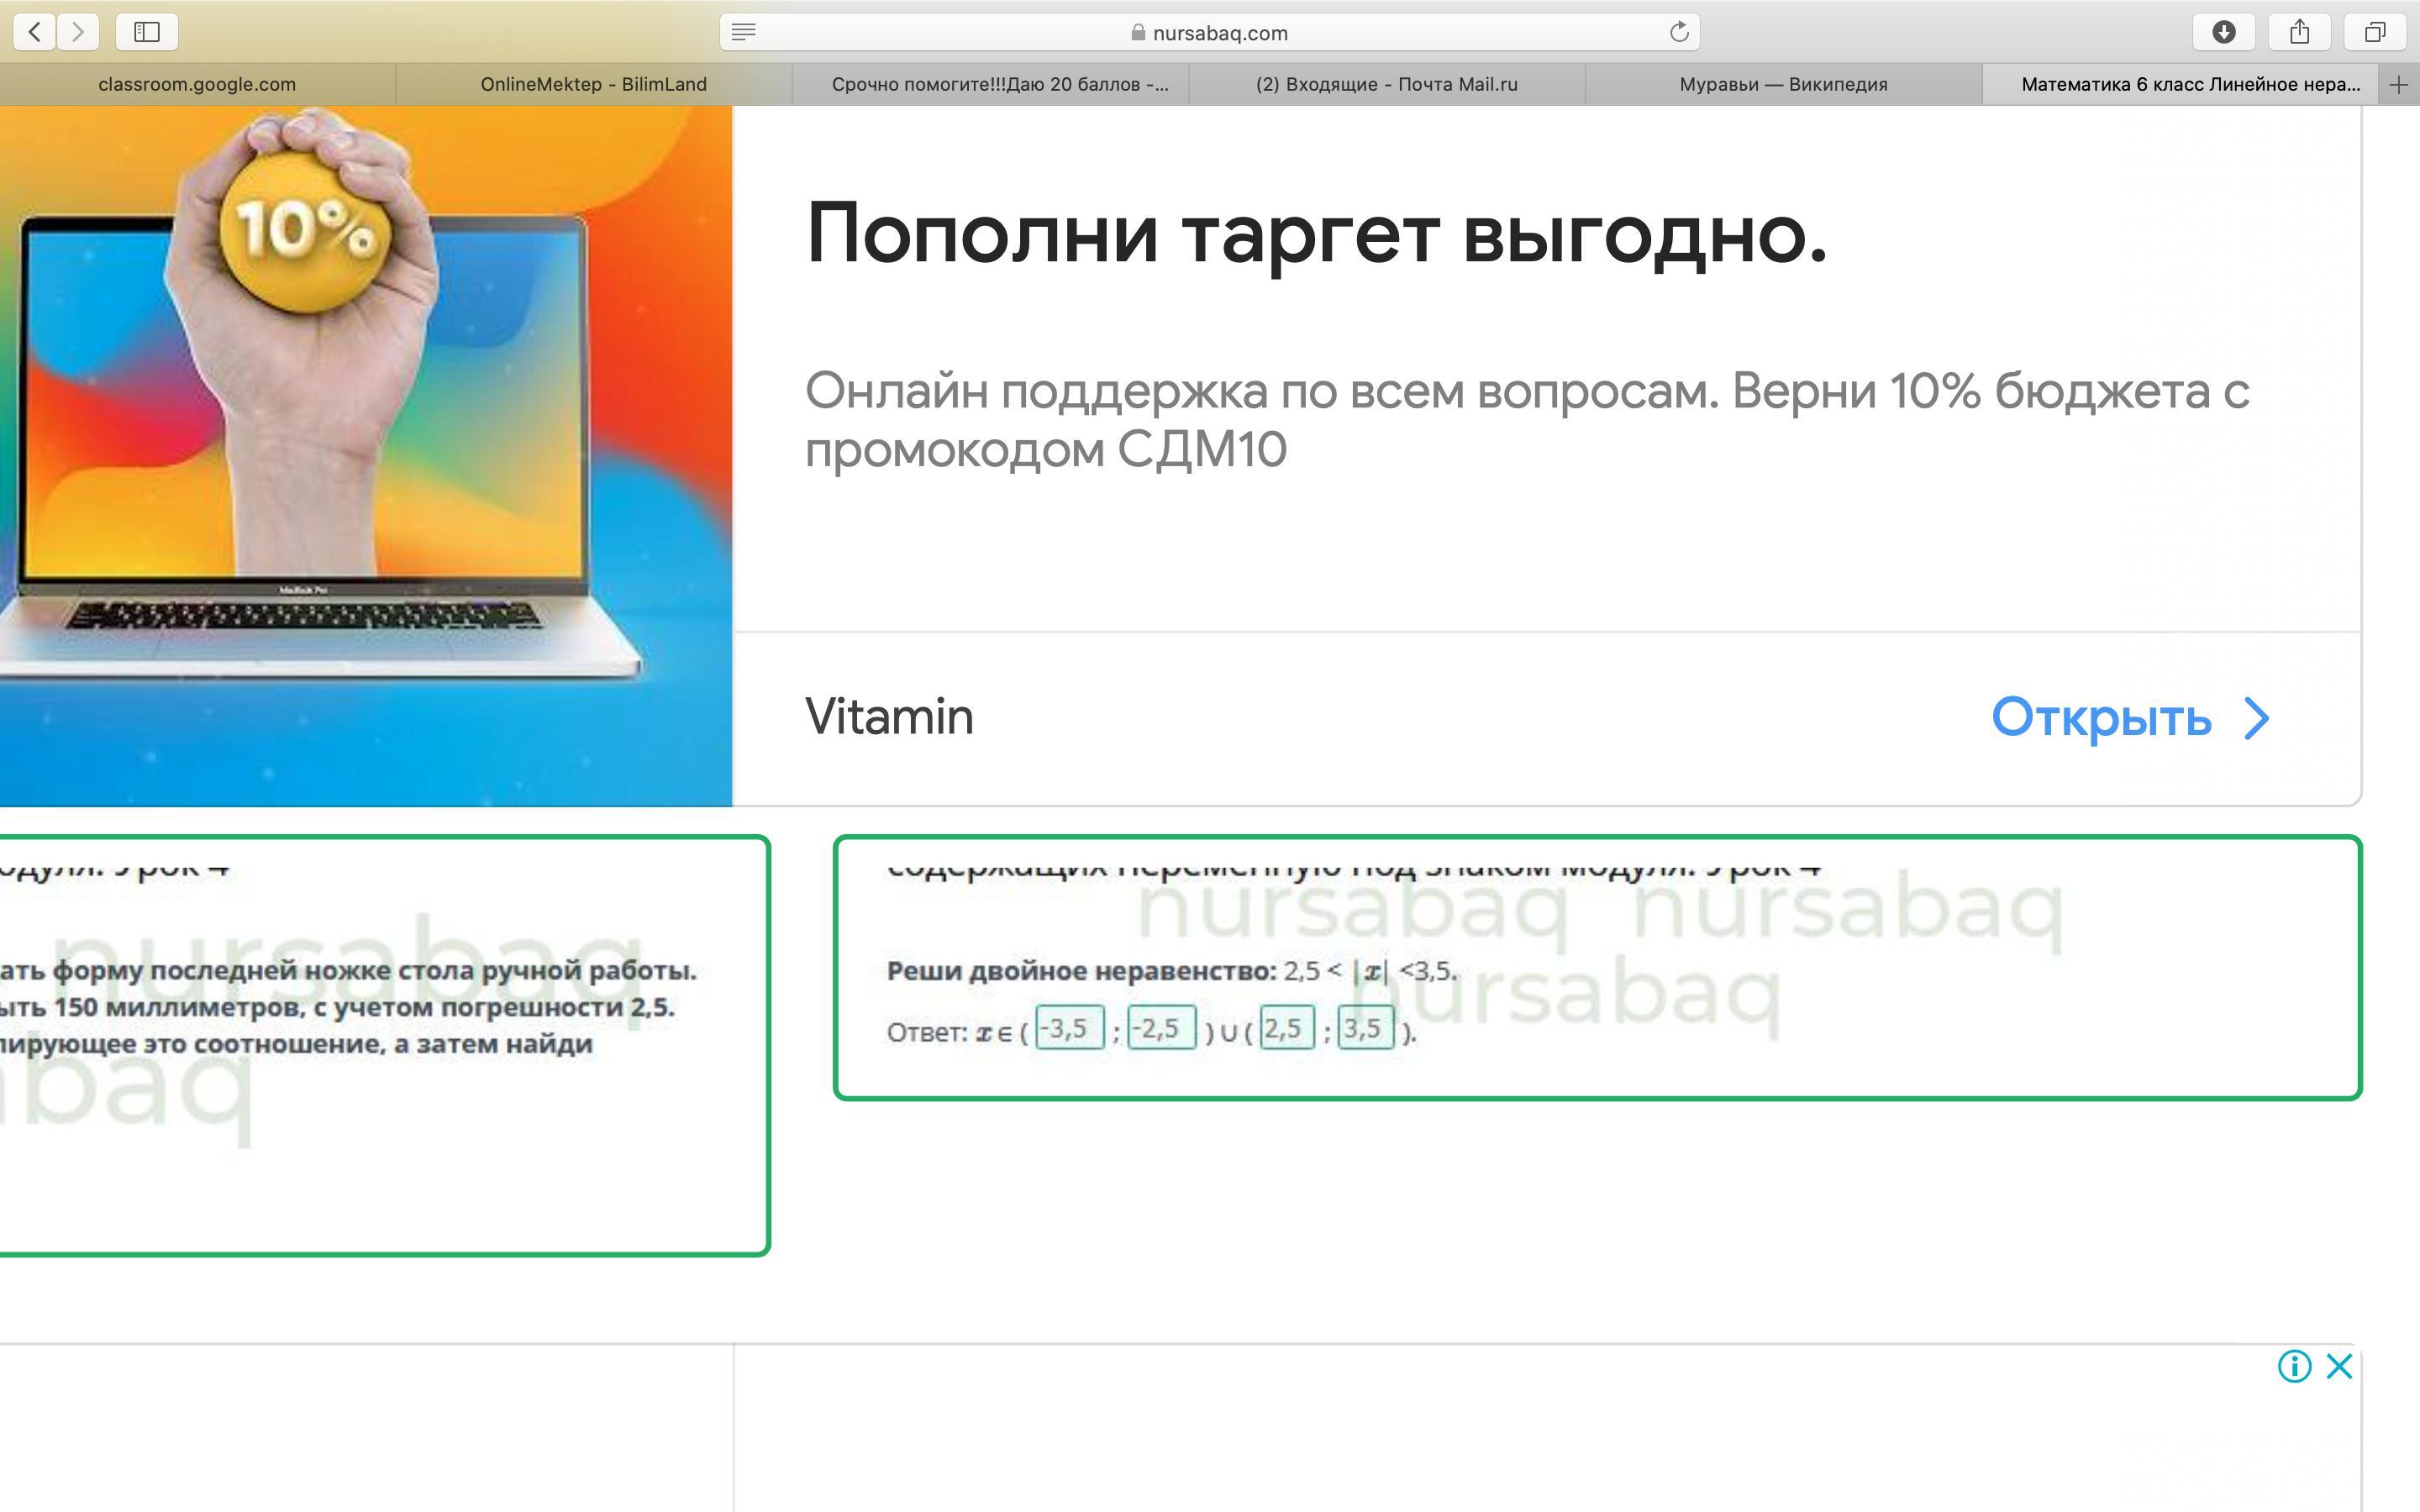Image resolution: width=2420 pixels, height=1512 pixels.
Task: Add a new tab with plus button
Action: point(2398,85)
